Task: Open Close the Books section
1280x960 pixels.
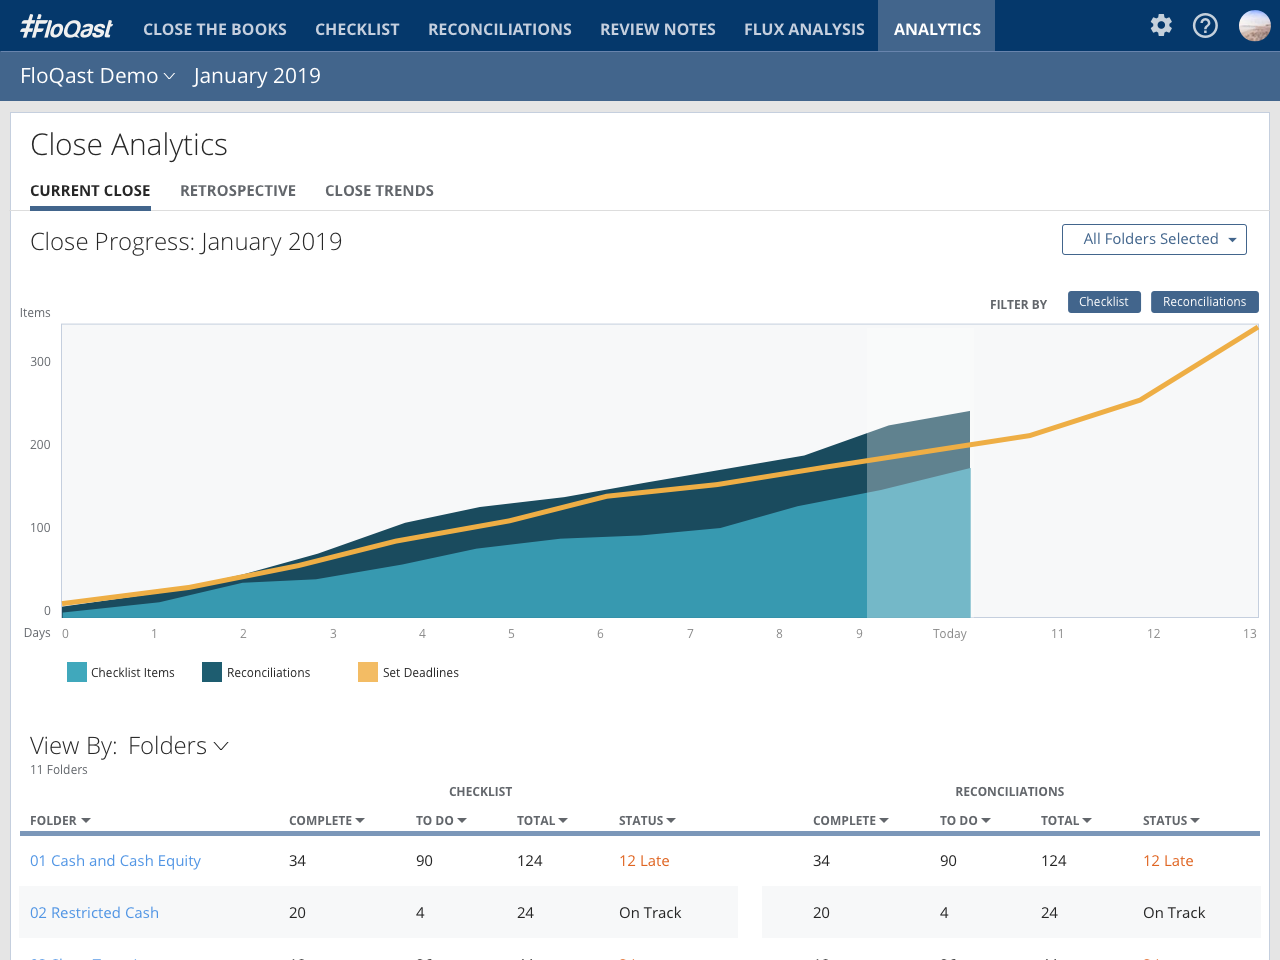Action: coord(215,29)
